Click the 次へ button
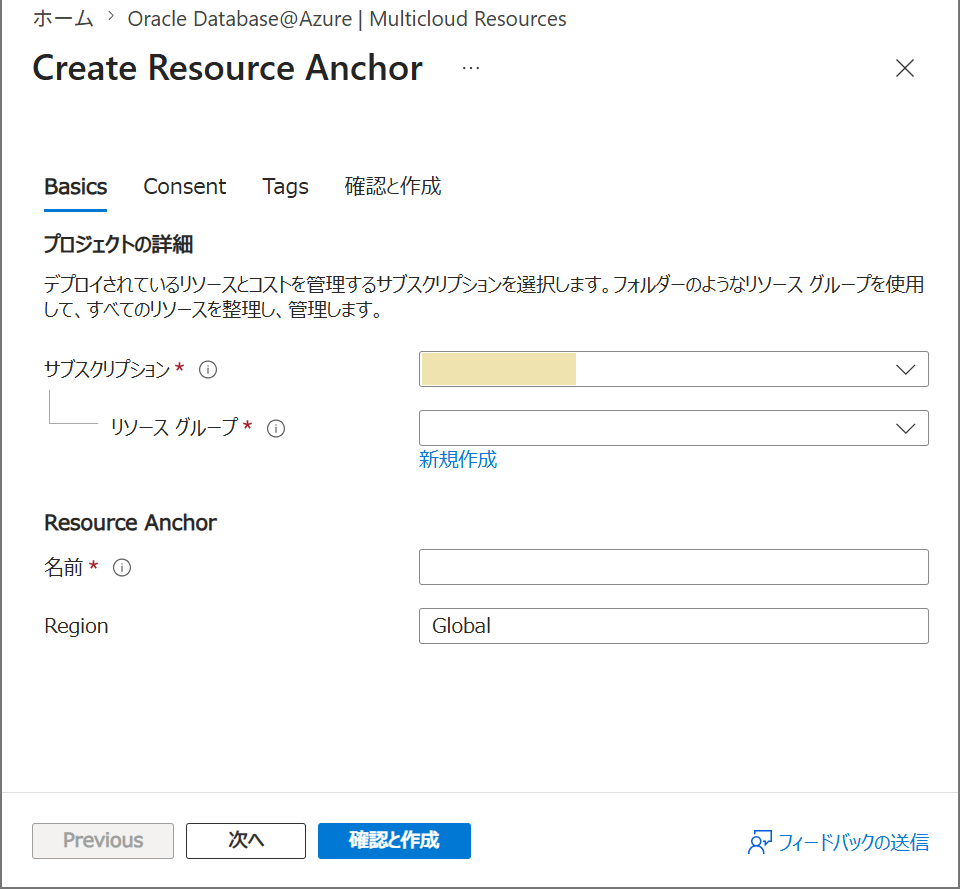The image size is (960, 889). click(x=246, y=841)
